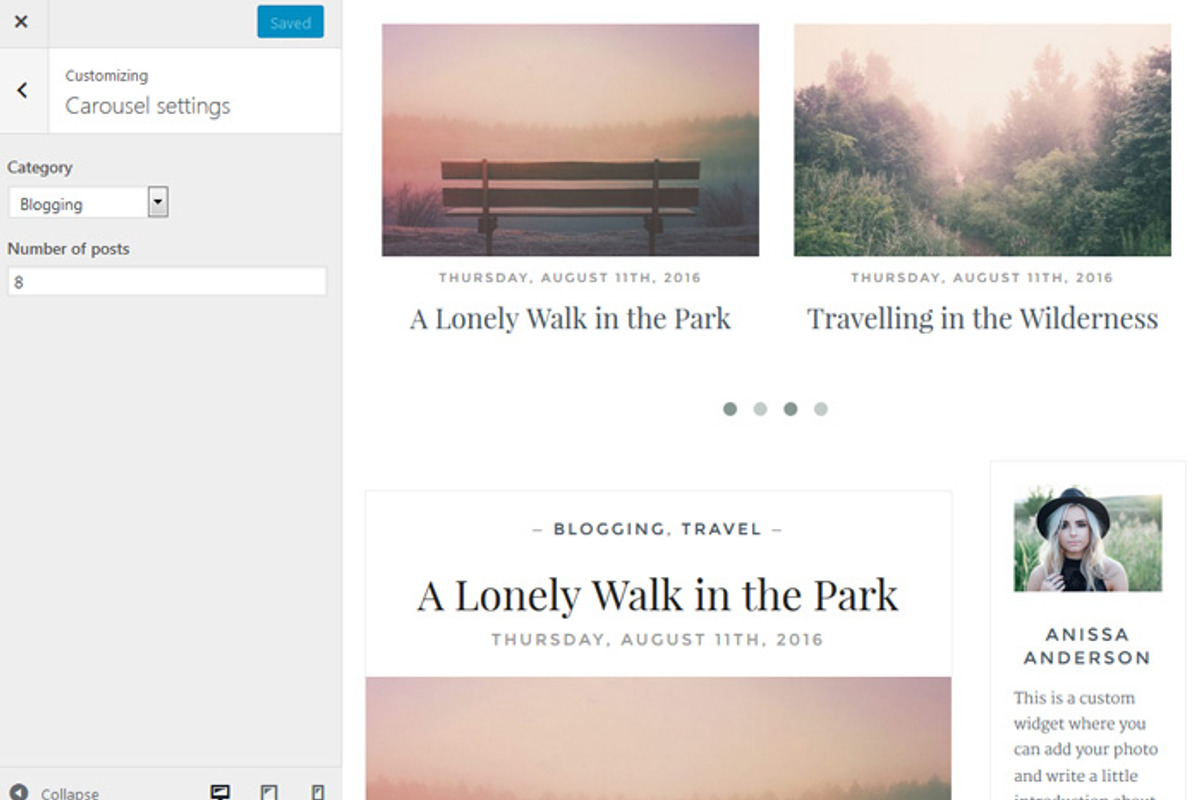The width and height of the screenshot is (1200, 800).
Task: Click the second carousel dot indicator
Action: (760, 409)
